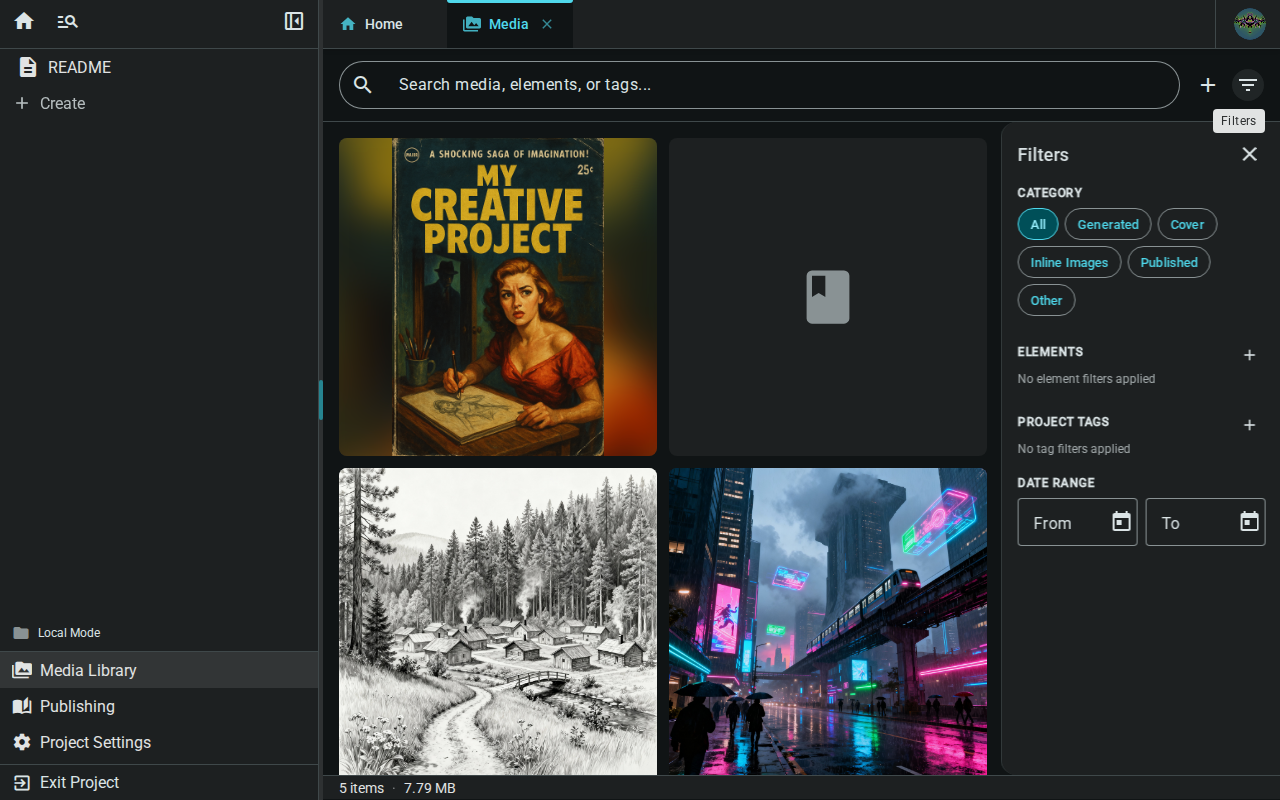Open the From date calendar picker
The width and height of the screenshot is (1280, 800).
click(x=1122, y=521)
